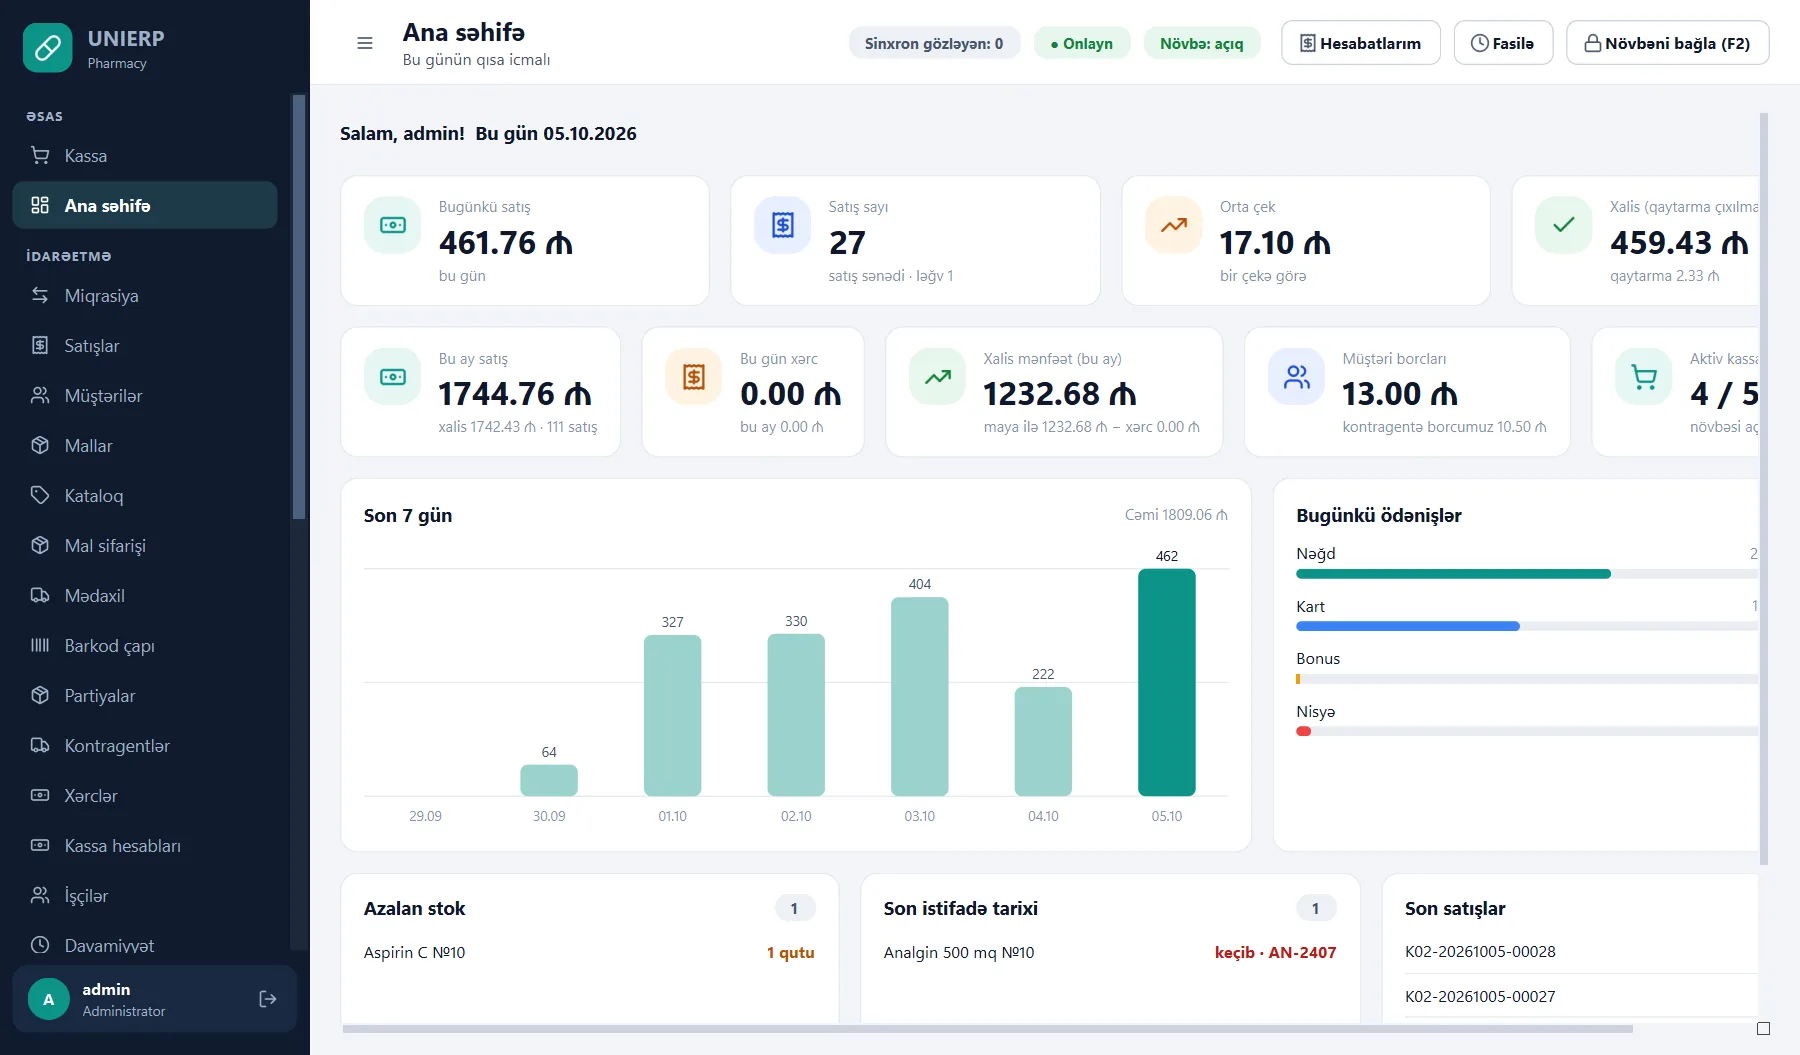Click the Kataloq tag icon
The width and height of the screenshot is (1800, 1055).
pyautogui.click(x=40, y=496)
